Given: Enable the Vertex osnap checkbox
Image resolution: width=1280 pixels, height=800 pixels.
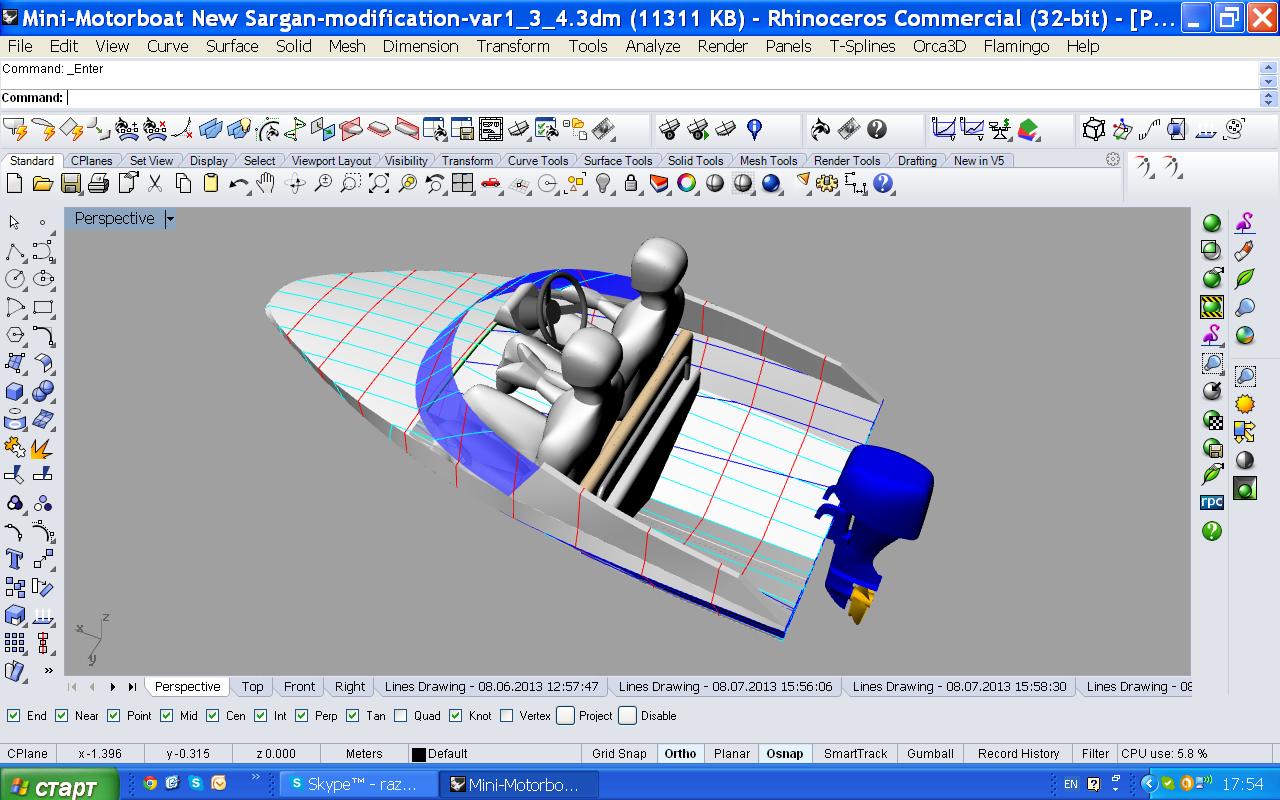Looking at the screenshot, I should click(x=507, y=716).
